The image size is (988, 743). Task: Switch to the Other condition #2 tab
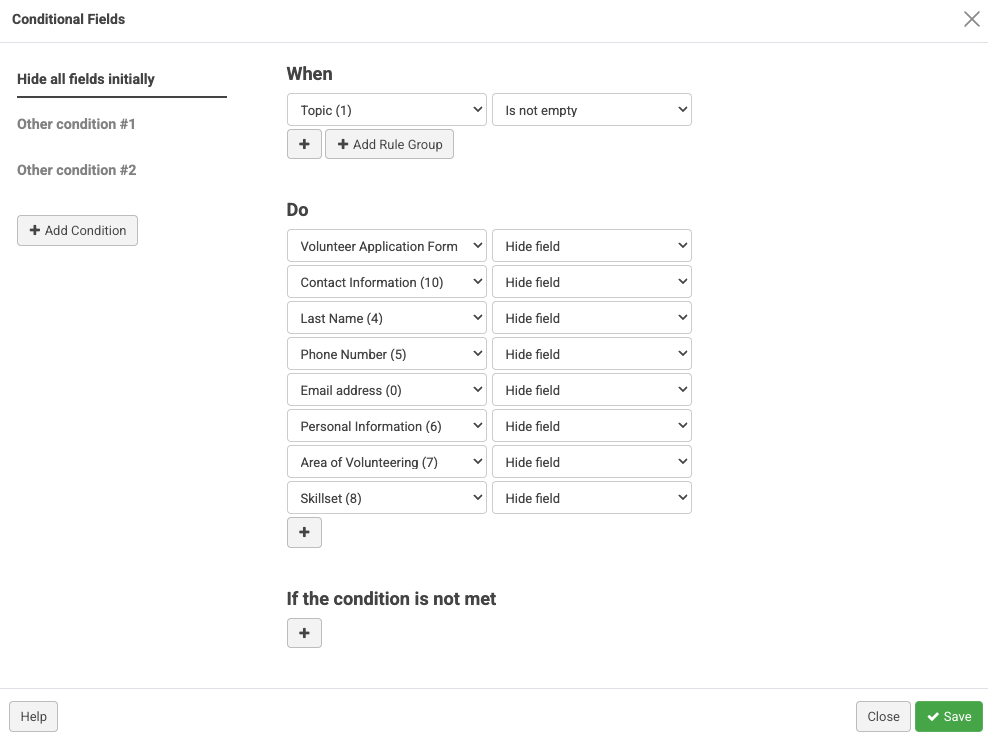pyautogui.click(x=76, y=170)
